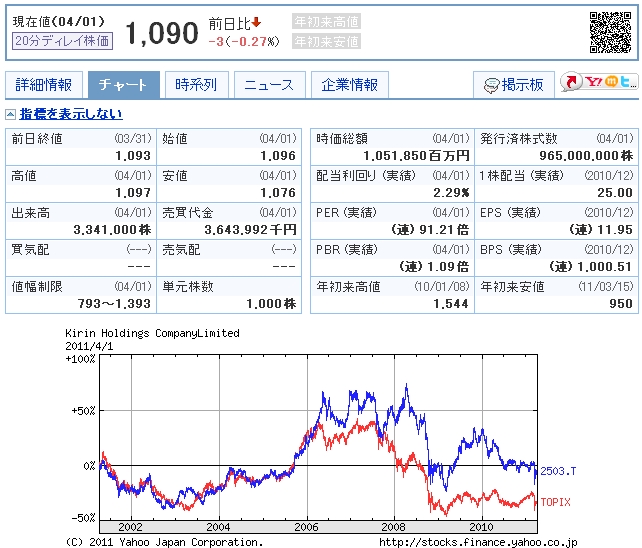Click the 20分ディレイ株価 label

click(x=62, y=41)
